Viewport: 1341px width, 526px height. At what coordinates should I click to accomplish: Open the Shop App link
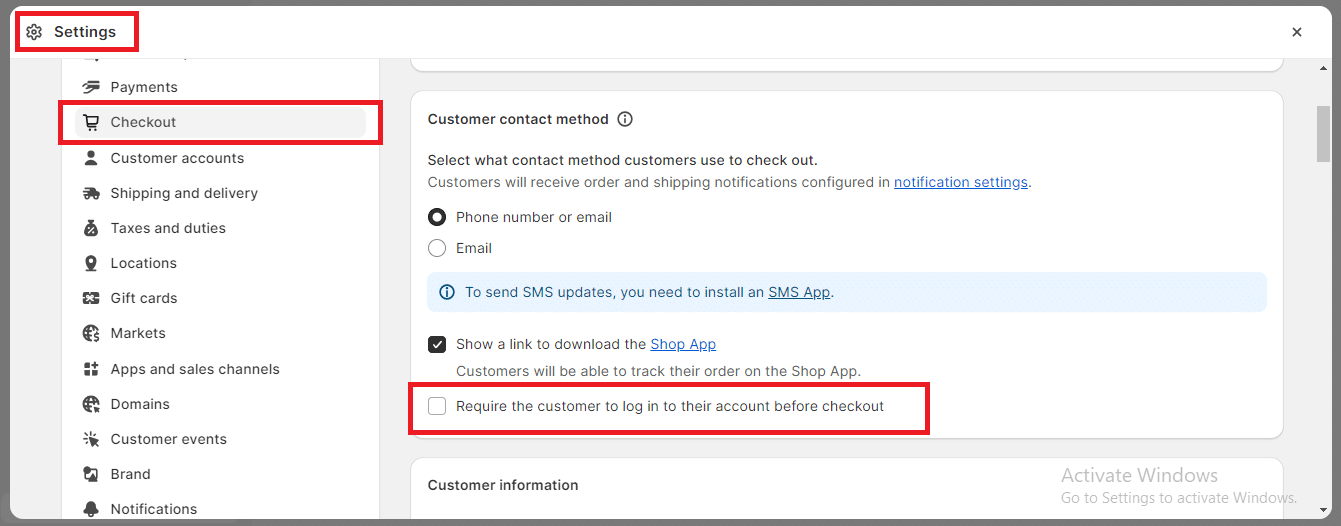click(683, 344)
